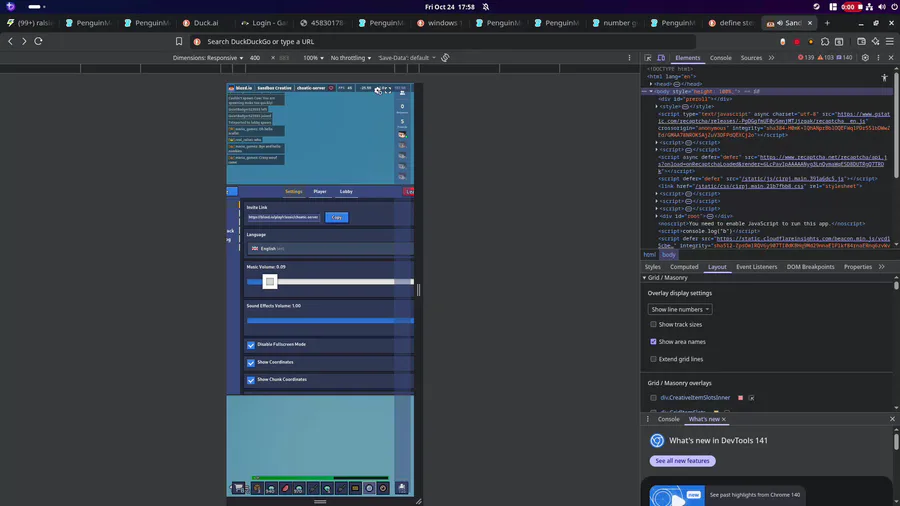Screen dimensions: 900x506
Task: Uncheck Disable Fullscreen Mode checkbox
Action: pyautogui.click(x=251, y=345)
